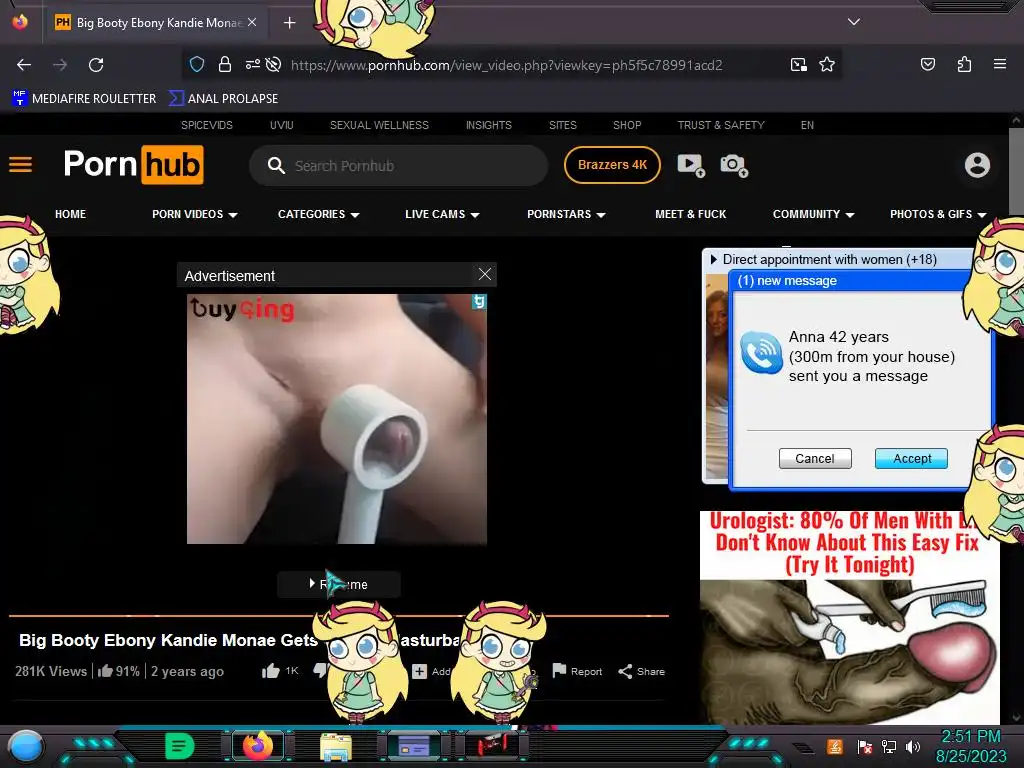Open the TRUST & SAFETY link
The width and height of the screenshot is (1024, 768).
coord(721,125)
